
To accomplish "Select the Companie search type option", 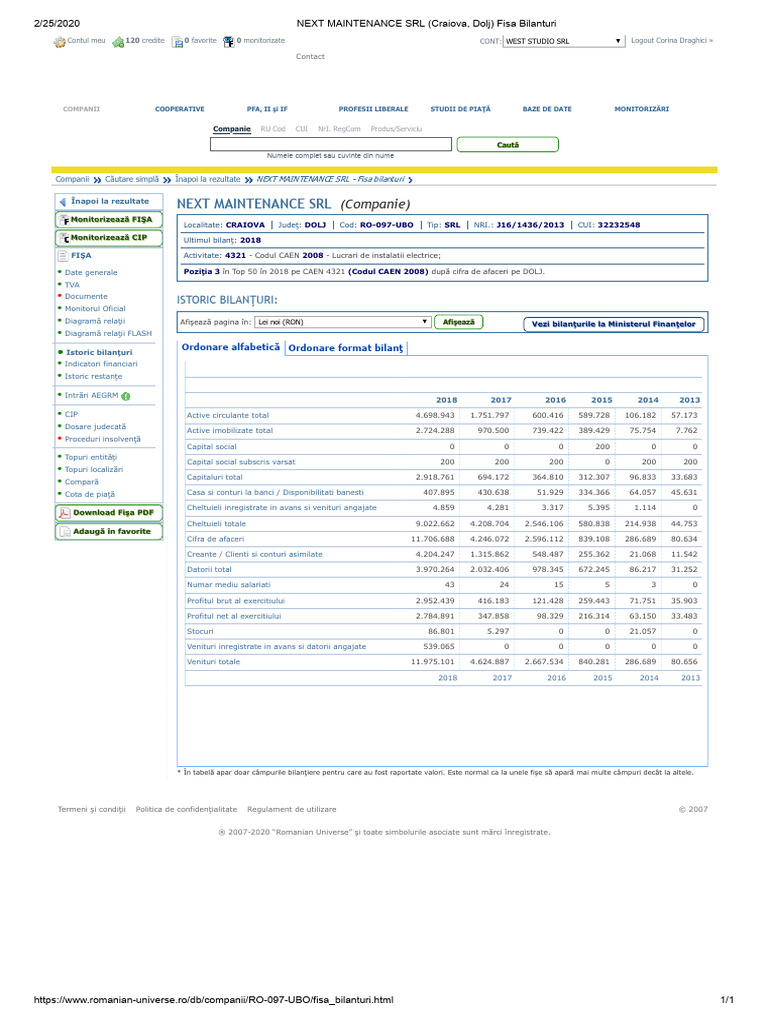I will (232, 129).
